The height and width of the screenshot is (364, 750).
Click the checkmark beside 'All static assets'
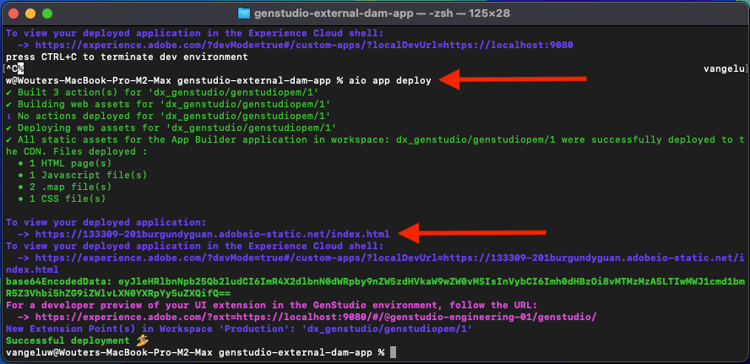(9, 140)
